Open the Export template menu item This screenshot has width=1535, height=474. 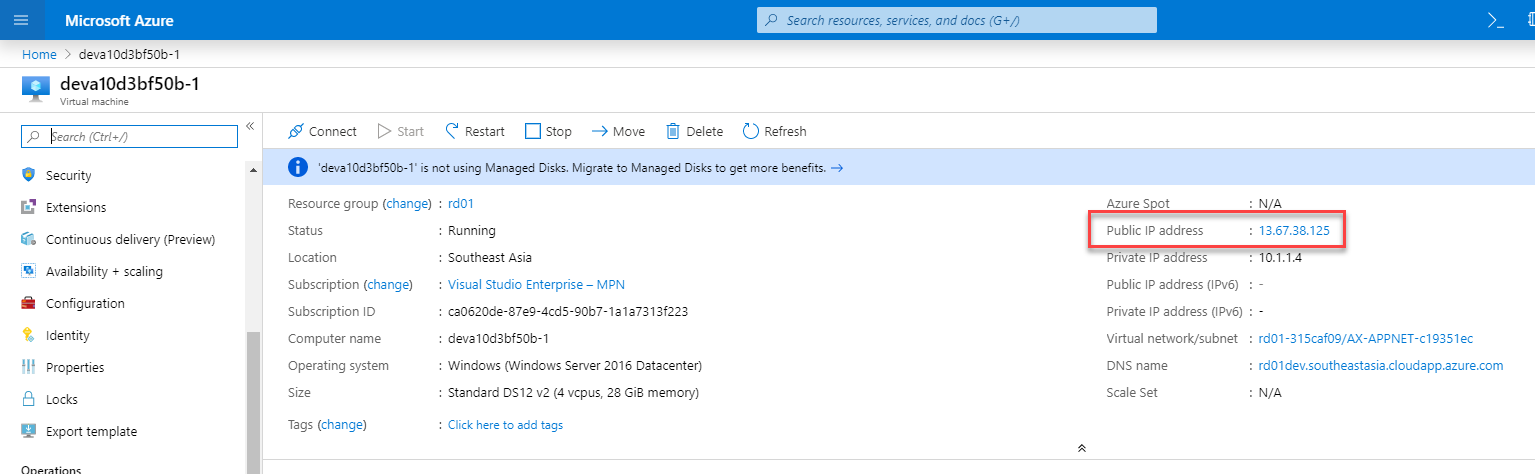(91, 431)
